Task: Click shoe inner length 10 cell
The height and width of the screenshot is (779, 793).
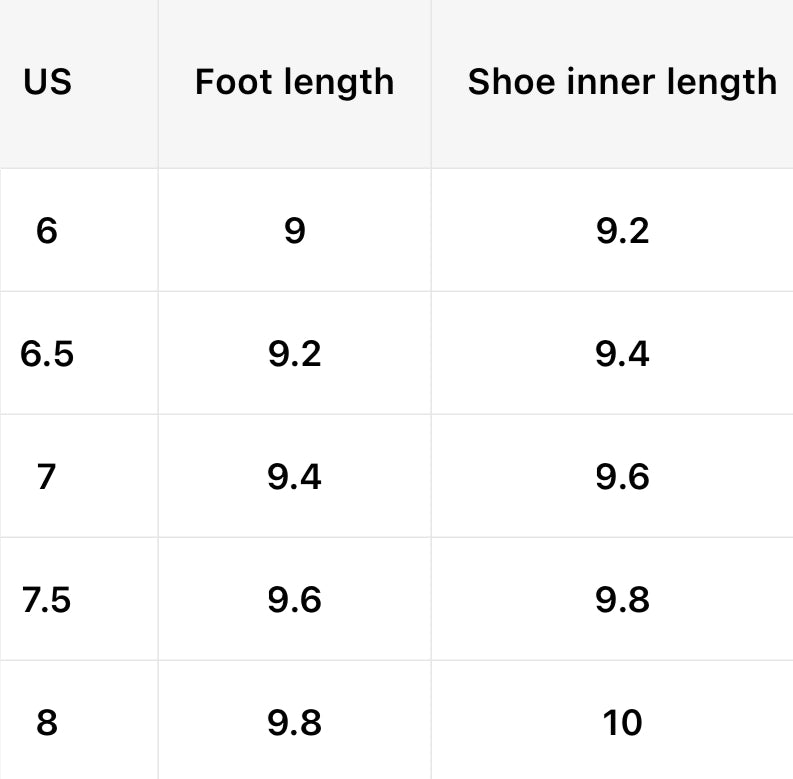Action: click(622, 722)
